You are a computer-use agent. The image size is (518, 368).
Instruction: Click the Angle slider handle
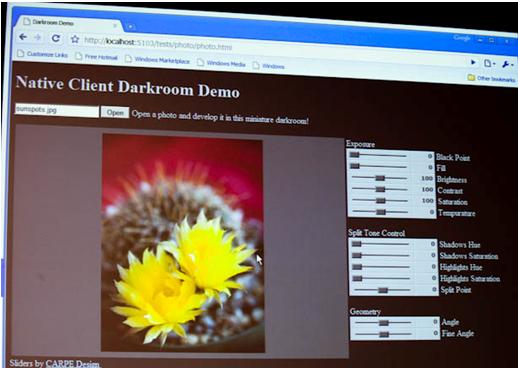(x=384, y=323)
